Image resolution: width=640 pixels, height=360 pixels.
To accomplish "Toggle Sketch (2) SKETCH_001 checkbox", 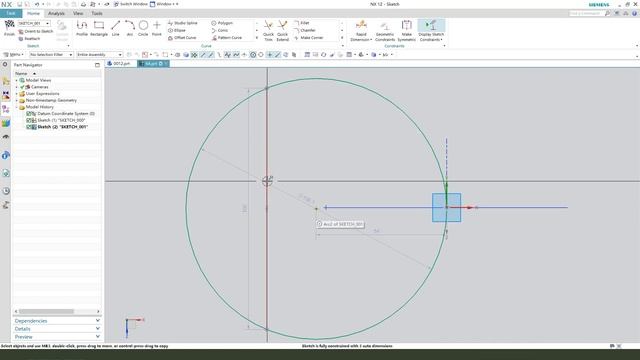I will (x=29, y=127).
